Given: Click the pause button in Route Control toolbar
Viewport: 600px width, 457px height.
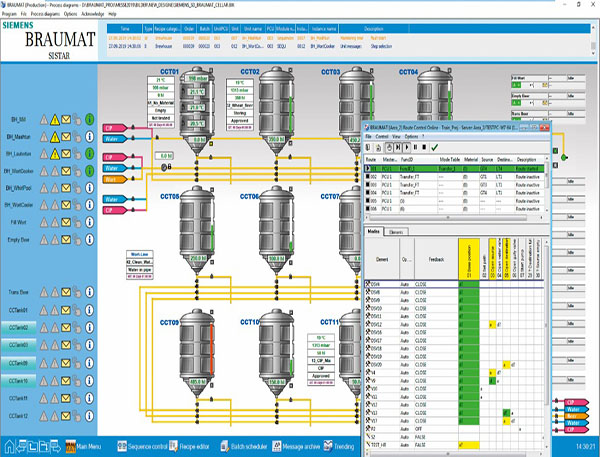Looking at the screenshot, I should [x=416, y=147].
